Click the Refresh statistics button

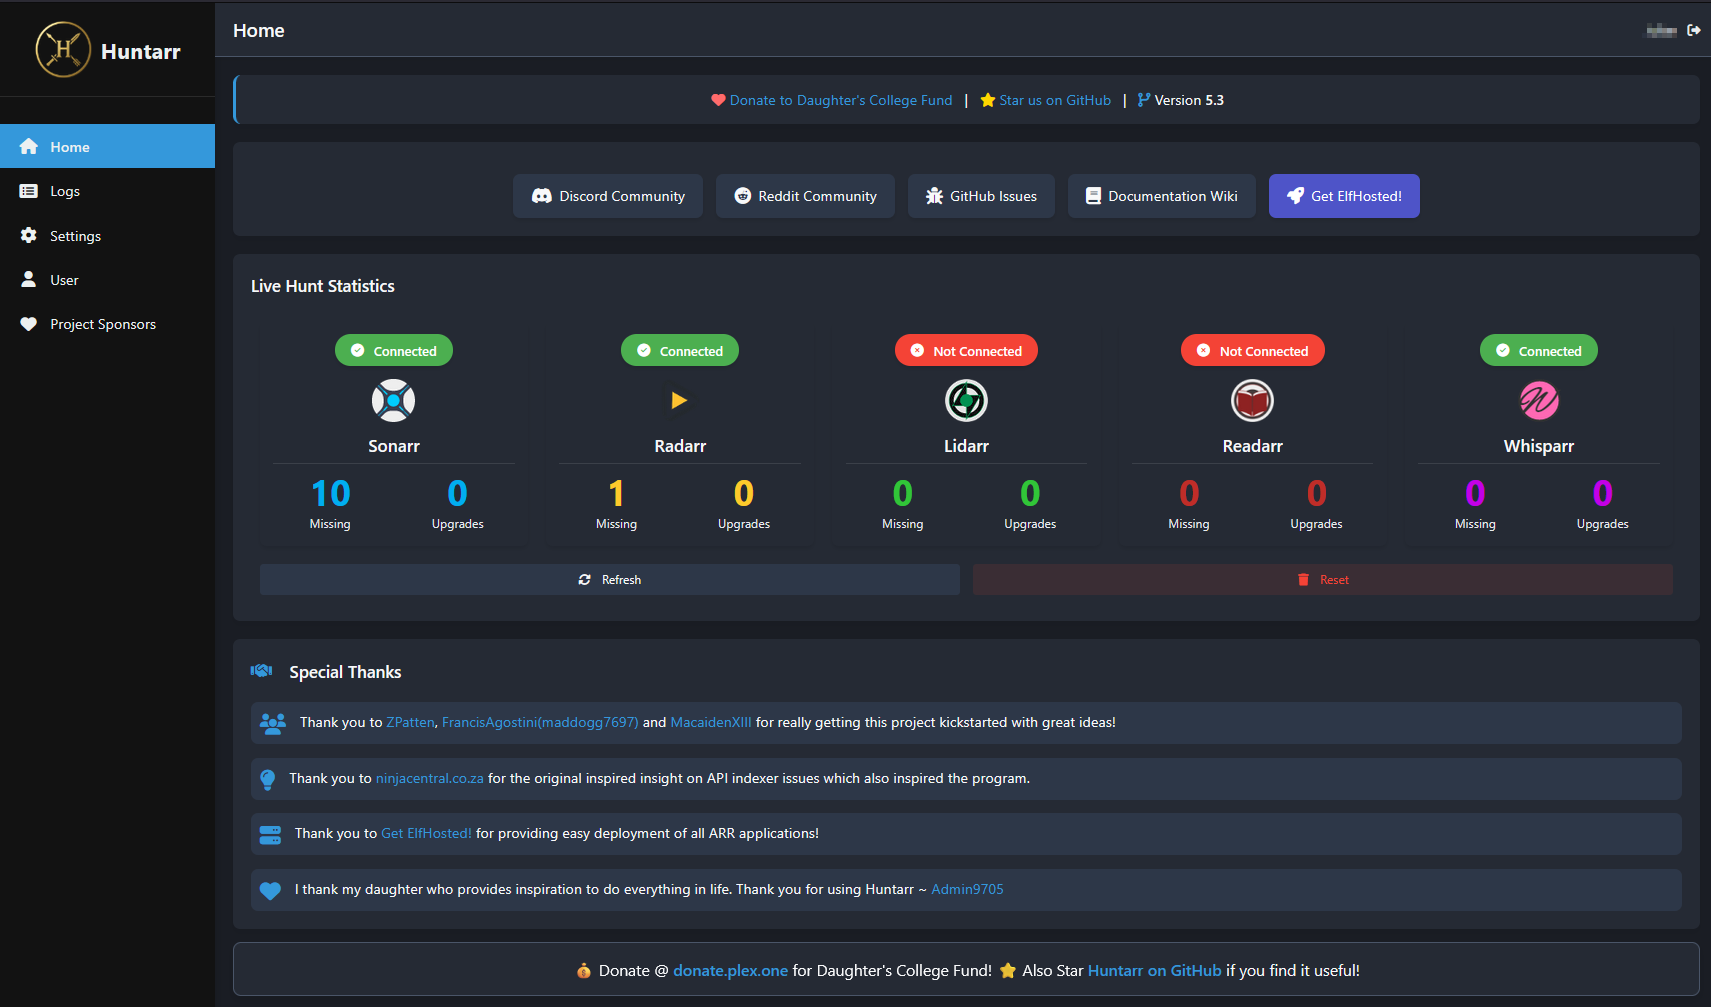[x=608, y=579]
